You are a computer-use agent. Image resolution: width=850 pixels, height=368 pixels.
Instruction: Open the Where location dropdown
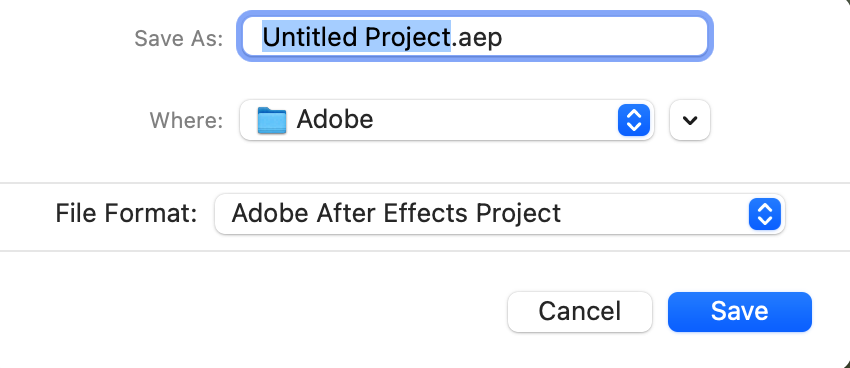(447, 120)
